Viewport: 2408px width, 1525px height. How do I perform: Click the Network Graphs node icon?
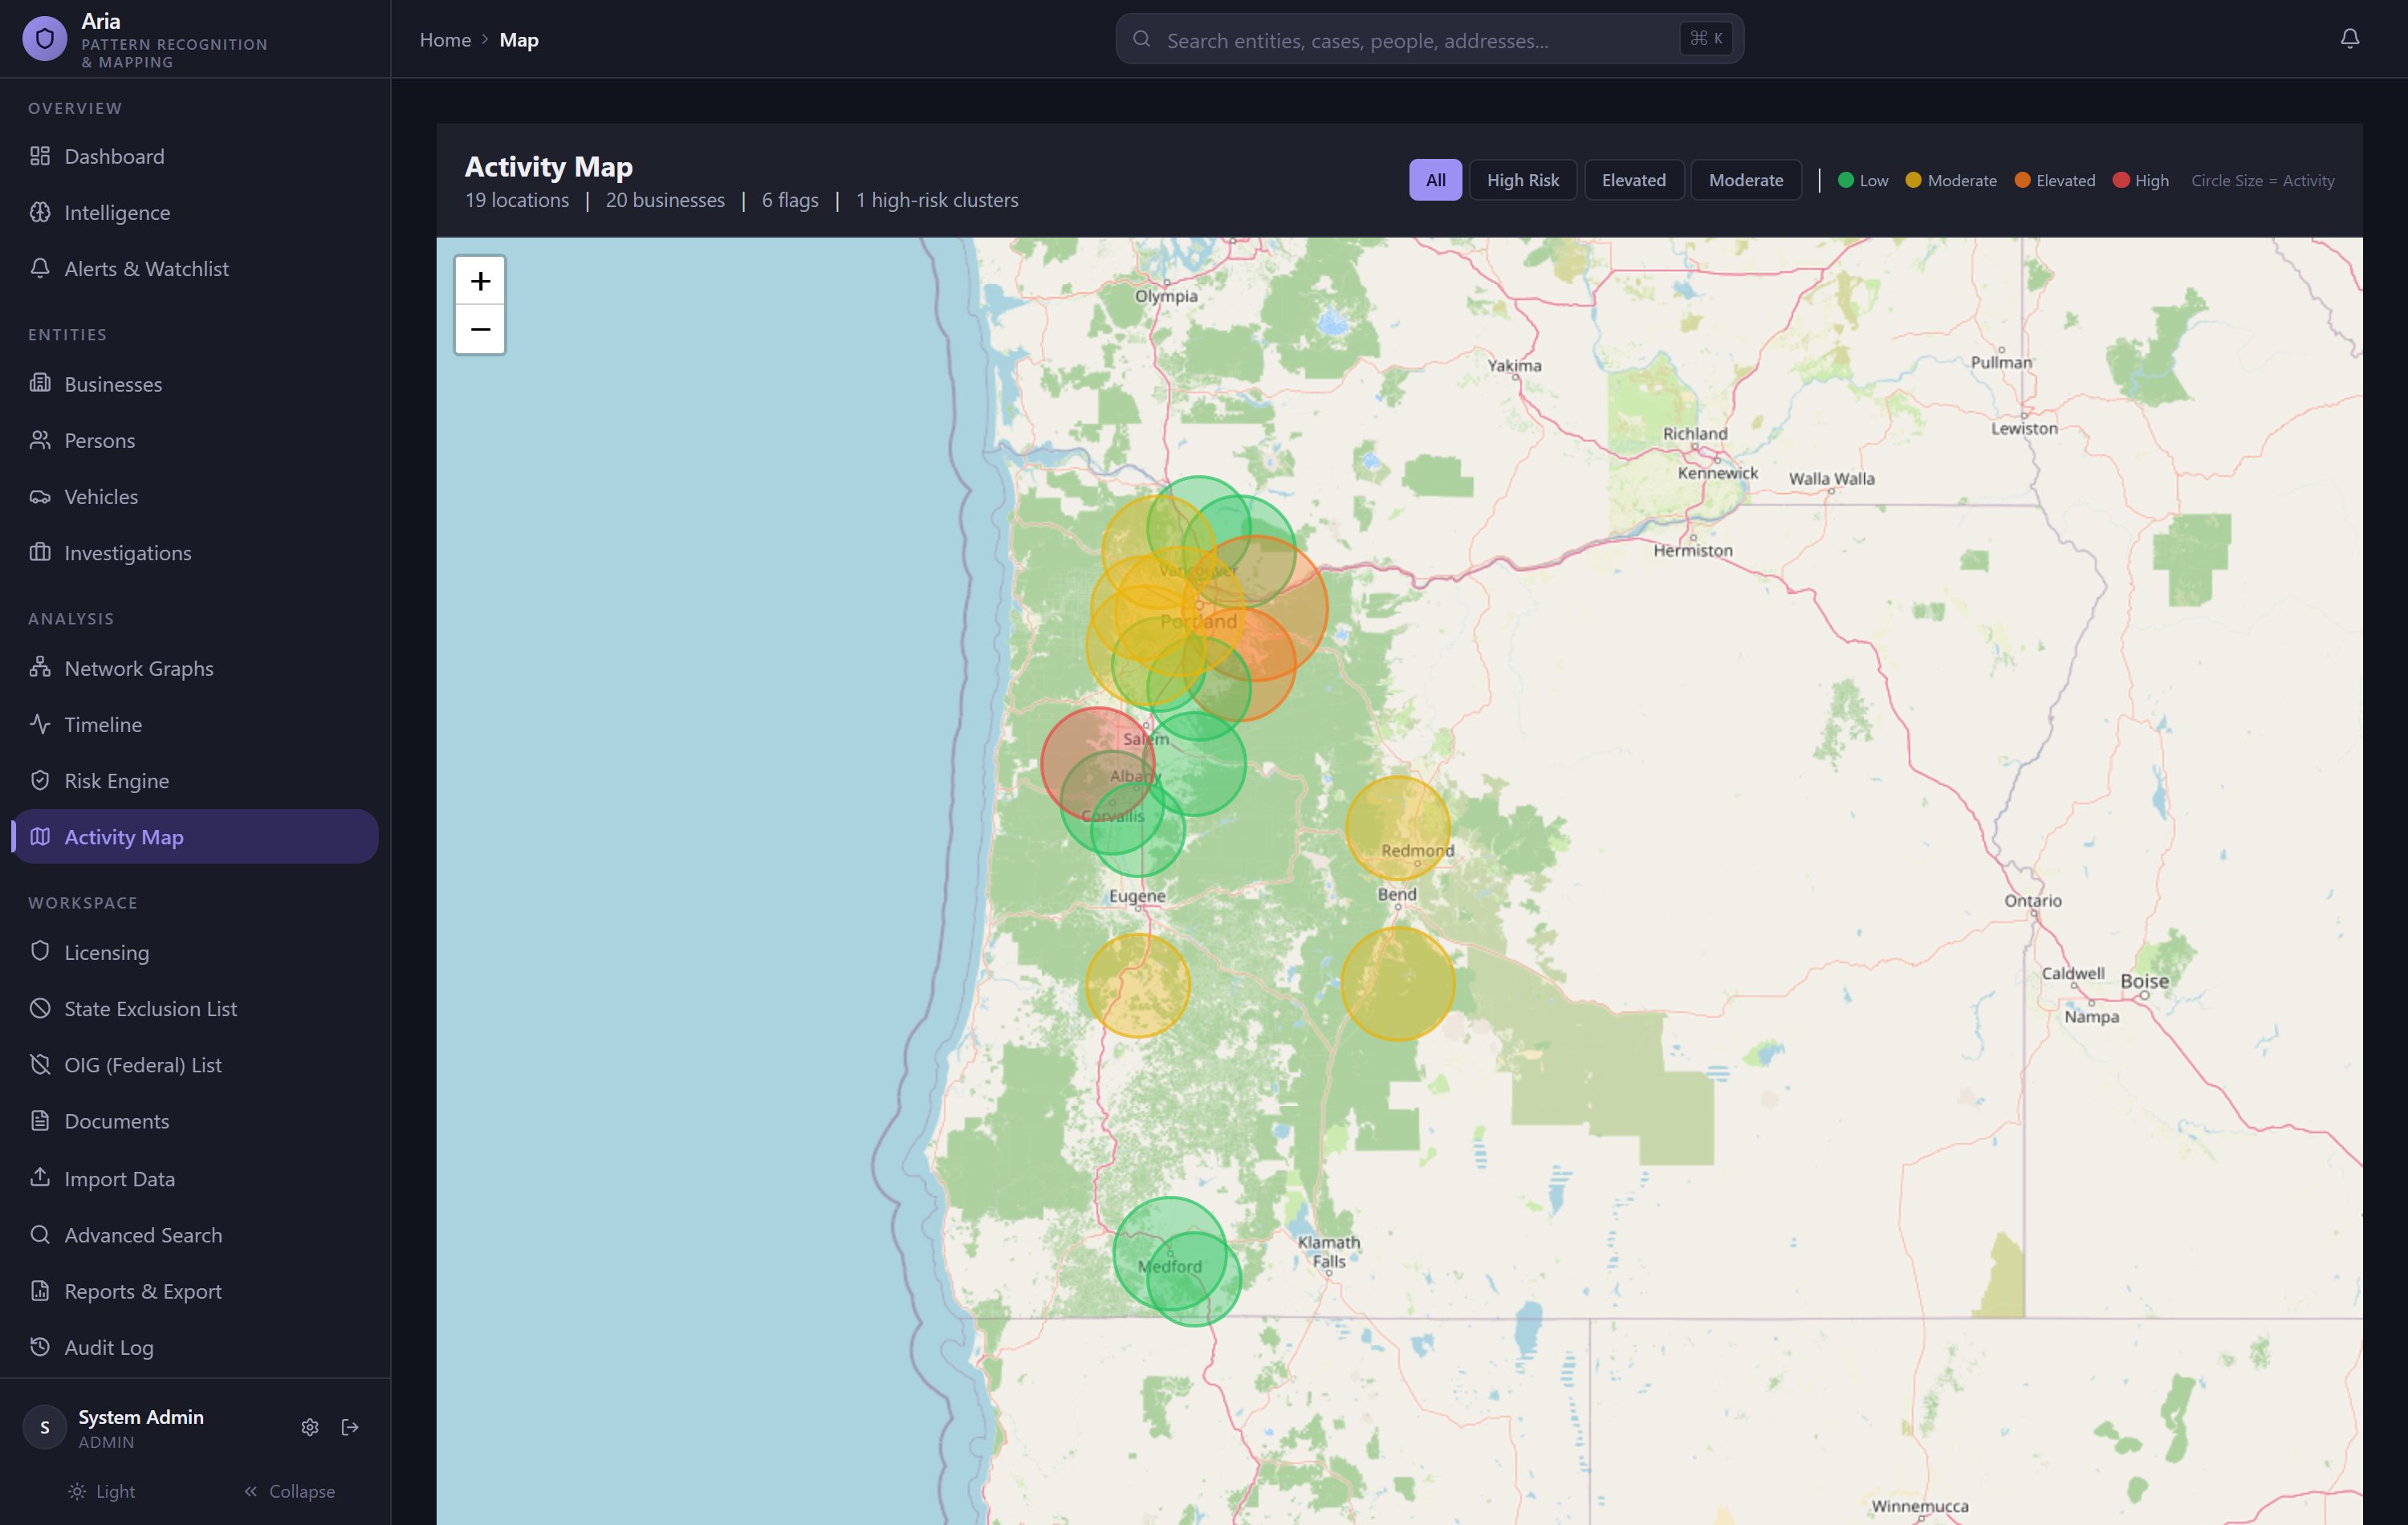tap(40, 667)
